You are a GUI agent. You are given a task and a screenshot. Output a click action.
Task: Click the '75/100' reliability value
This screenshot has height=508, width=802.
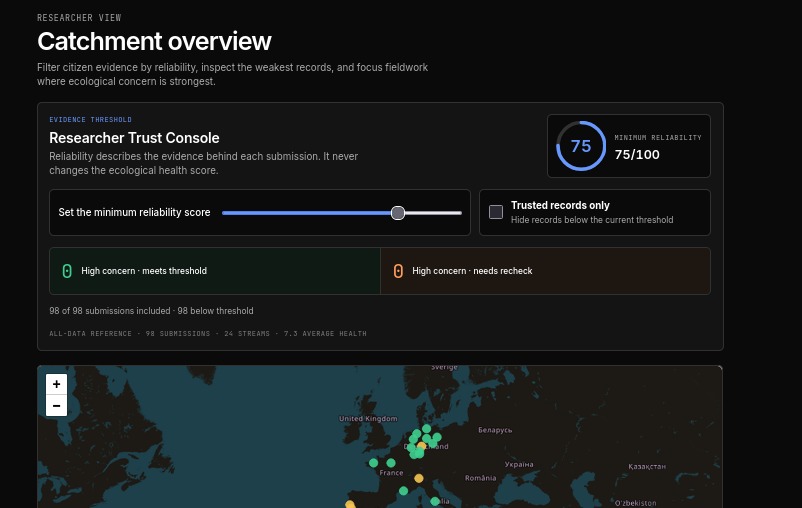click(x=637, y=154)
